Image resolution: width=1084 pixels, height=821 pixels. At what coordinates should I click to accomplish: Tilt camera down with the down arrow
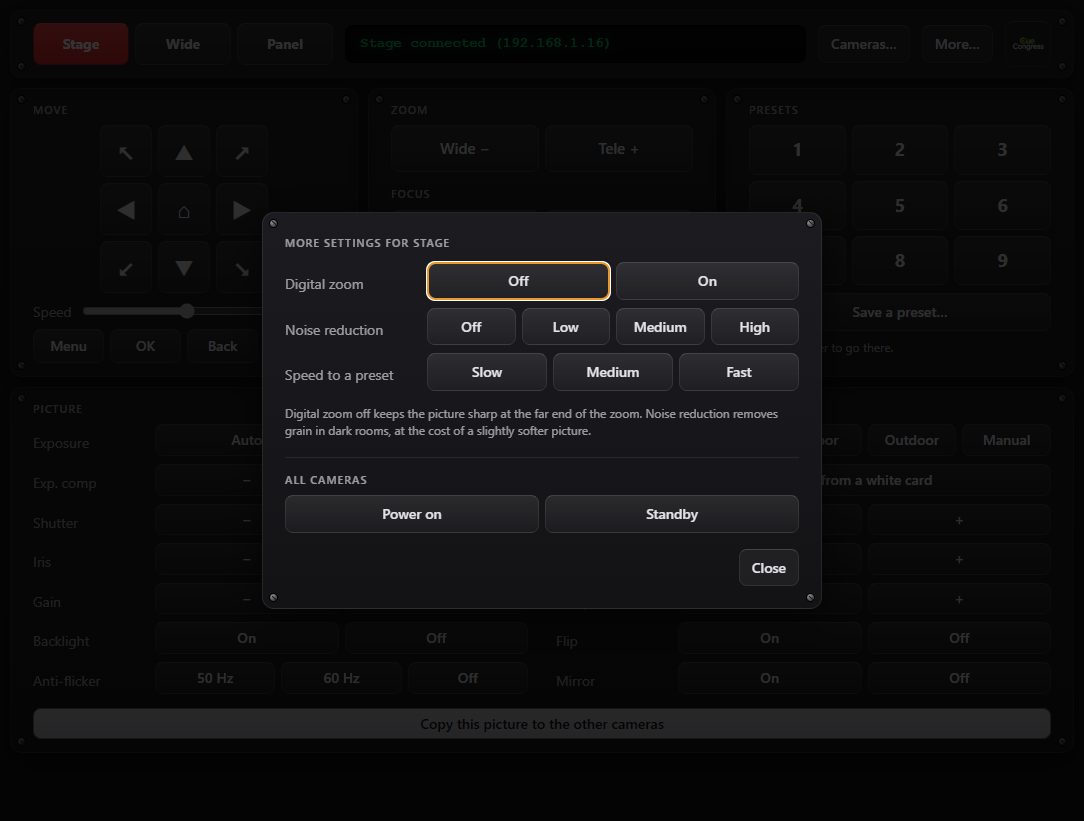click(x=184, y=267)
